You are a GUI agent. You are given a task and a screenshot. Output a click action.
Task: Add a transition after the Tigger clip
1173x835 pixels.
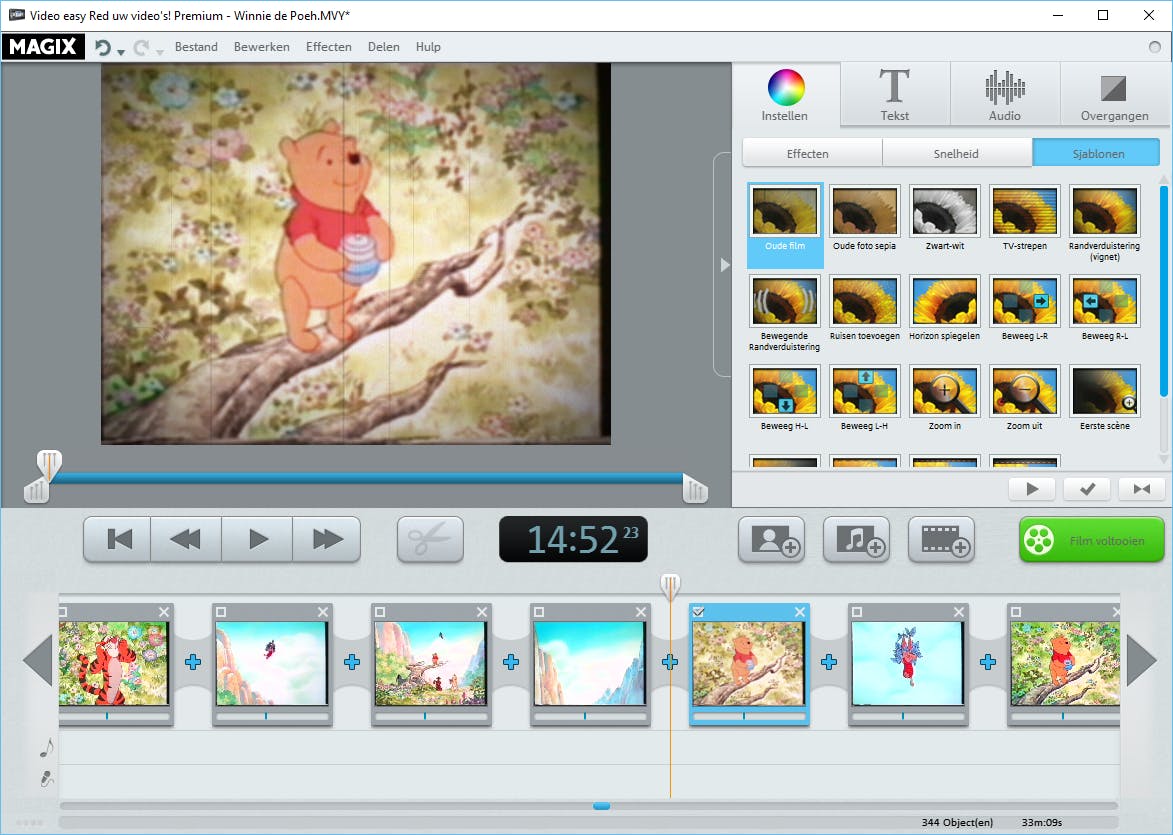point(193,662)
